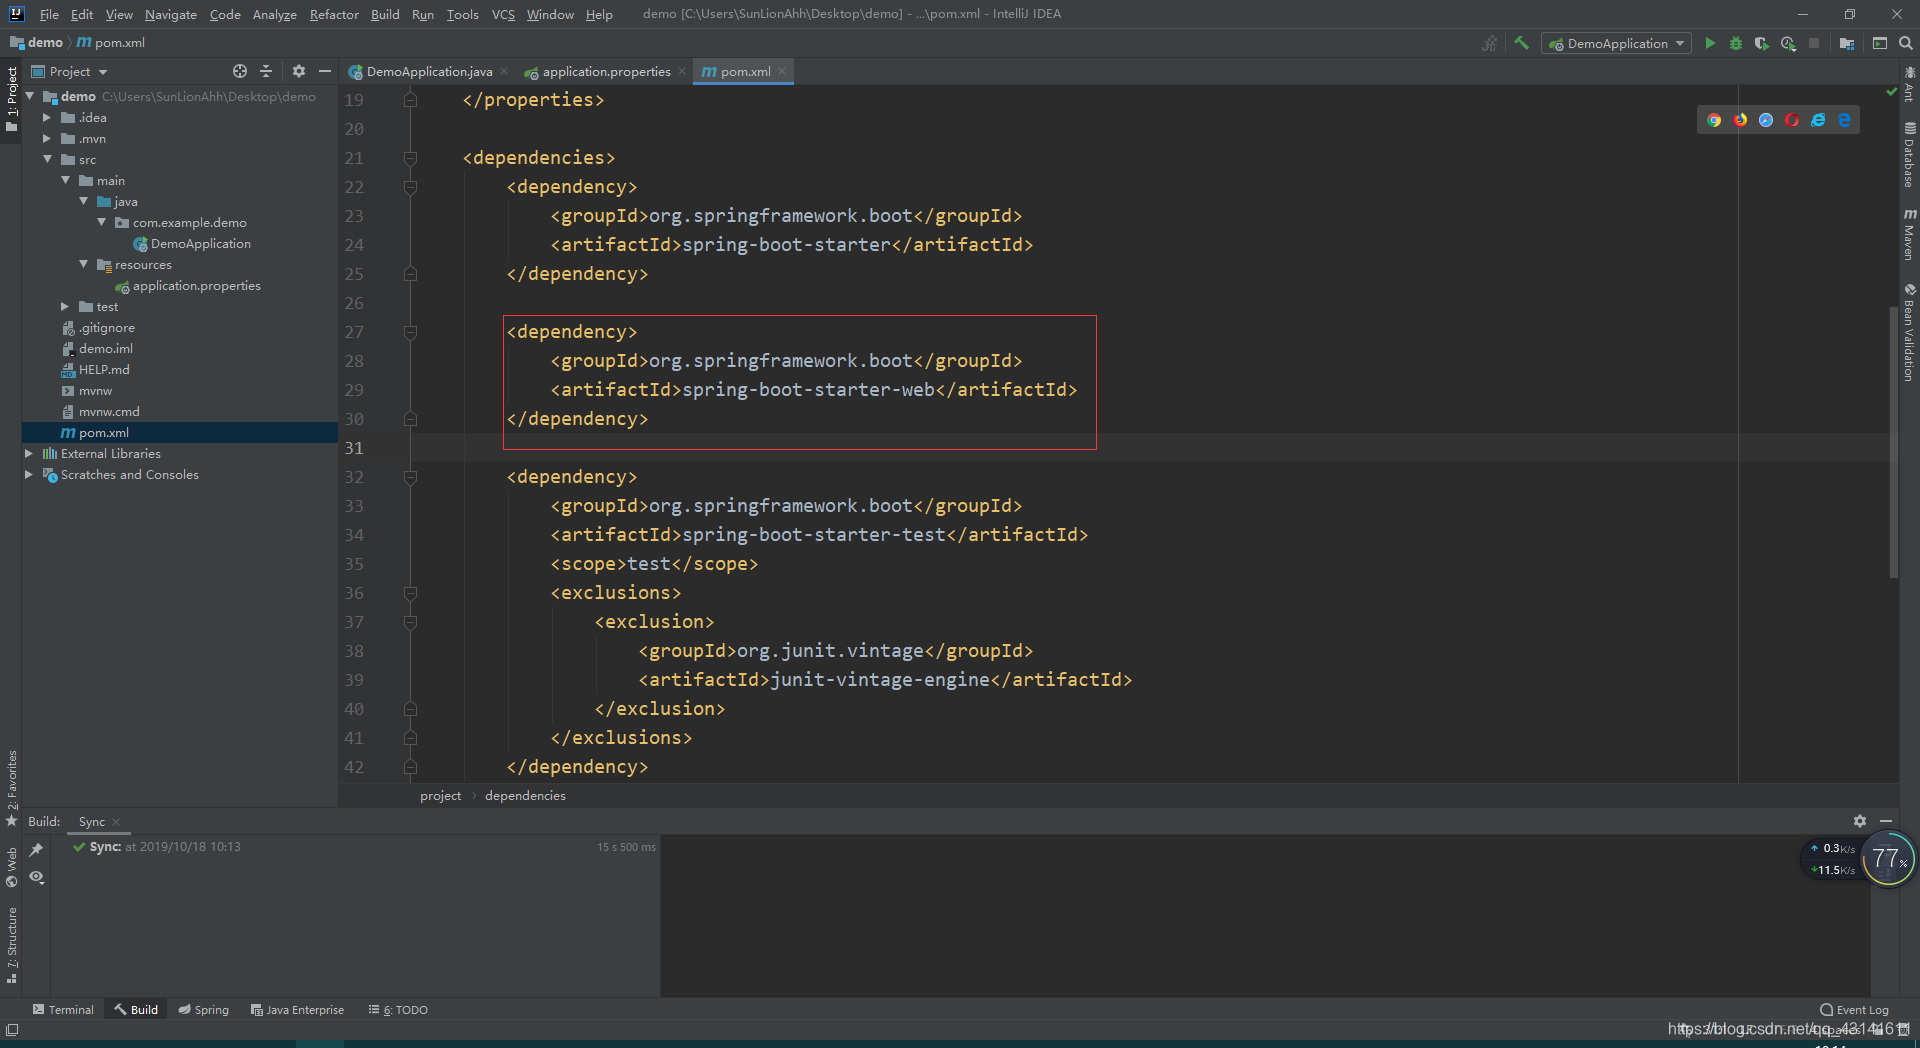Screen dimensions: 1920x1048
Task: Select HELP.md file in project tree
Action: (x=104, y=369)
